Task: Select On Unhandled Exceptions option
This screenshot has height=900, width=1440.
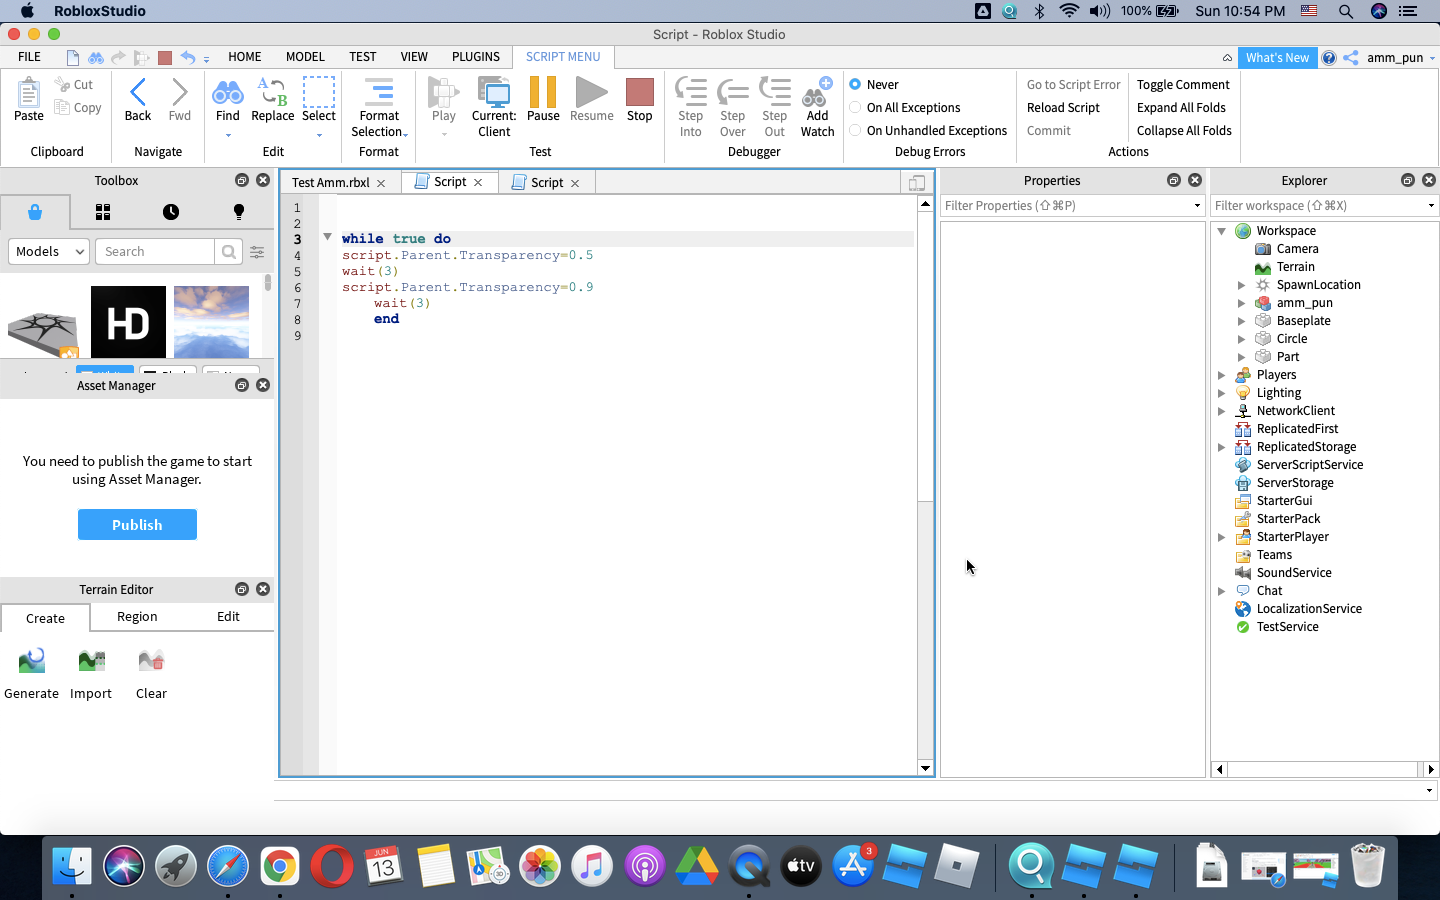Action: (x=855, y=130)
